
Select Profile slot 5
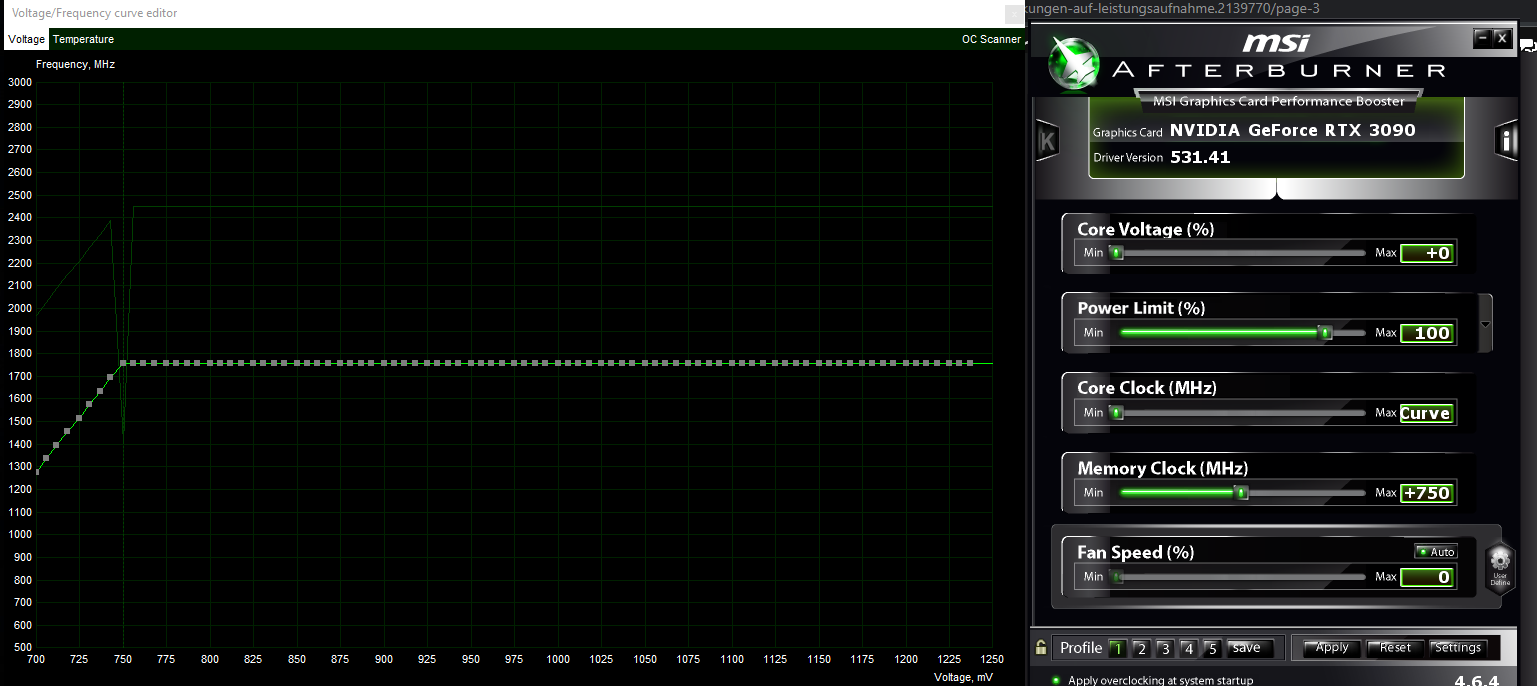(1212, 648)
